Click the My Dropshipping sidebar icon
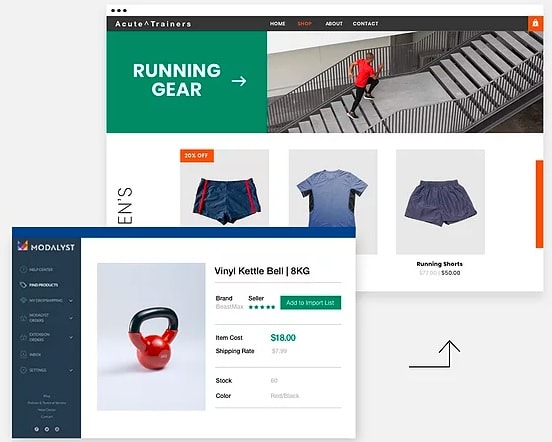552x442 pixels. pyautogui.click(x=23, y=300)
